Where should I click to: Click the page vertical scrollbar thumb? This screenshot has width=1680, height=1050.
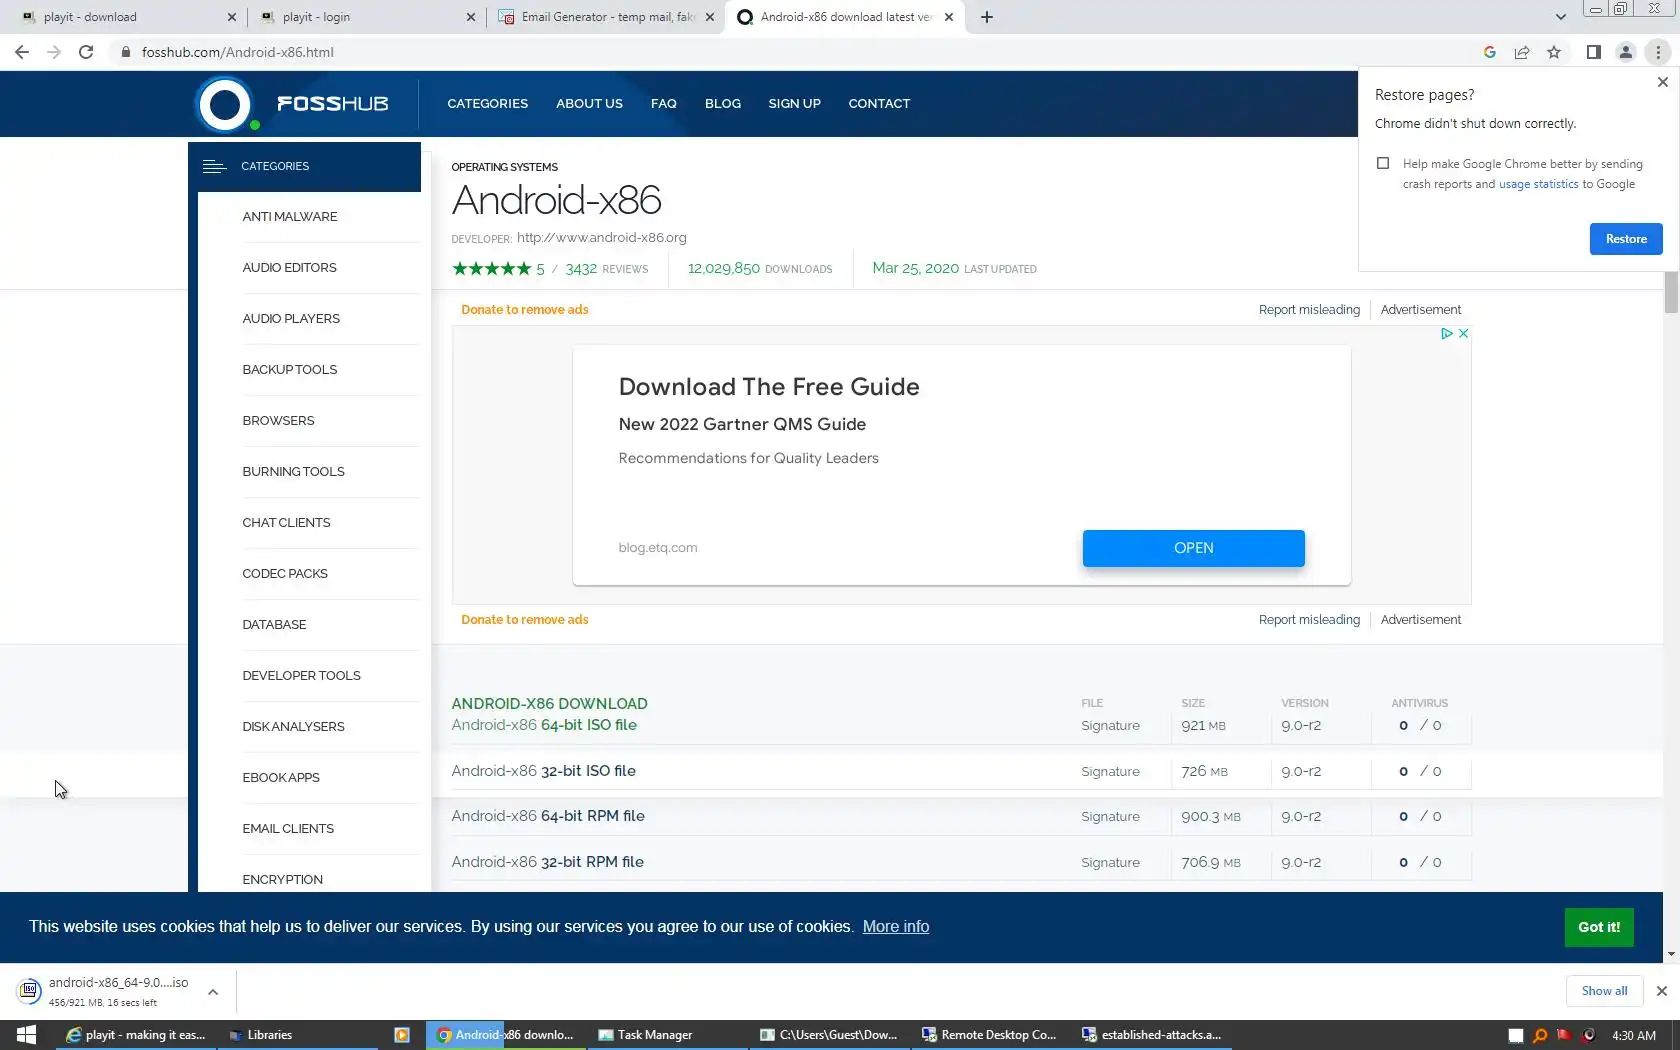click(1671, 292)
